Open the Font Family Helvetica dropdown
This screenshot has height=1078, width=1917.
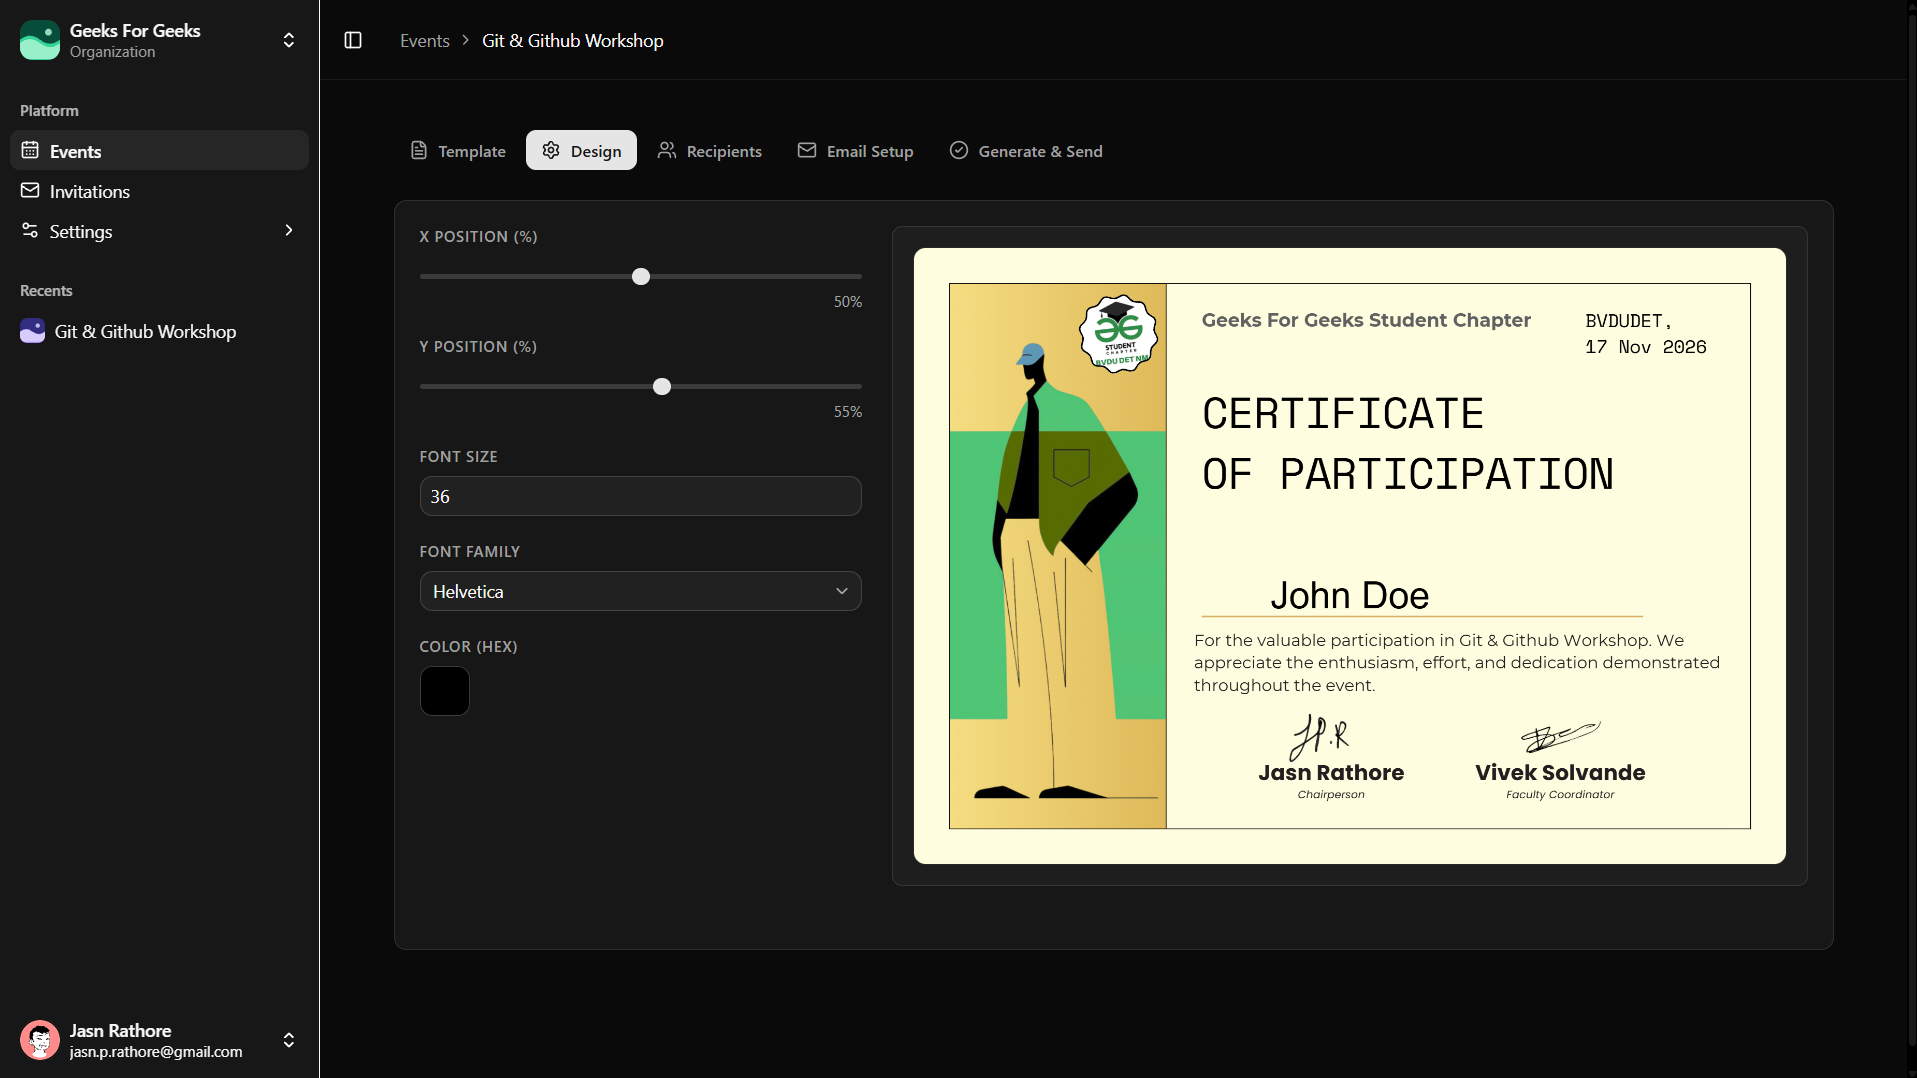click(640, 591)
